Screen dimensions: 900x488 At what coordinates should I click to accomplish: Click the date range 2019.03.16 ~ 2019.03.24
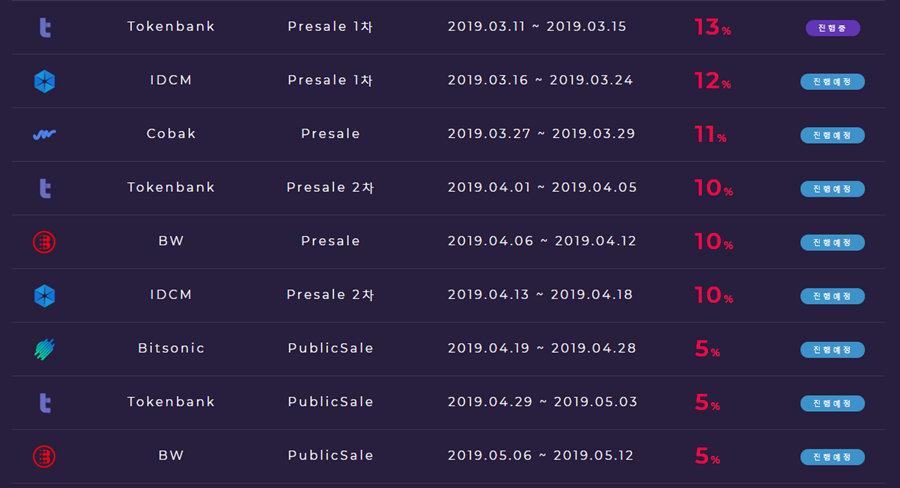click(x=540, y=80)
